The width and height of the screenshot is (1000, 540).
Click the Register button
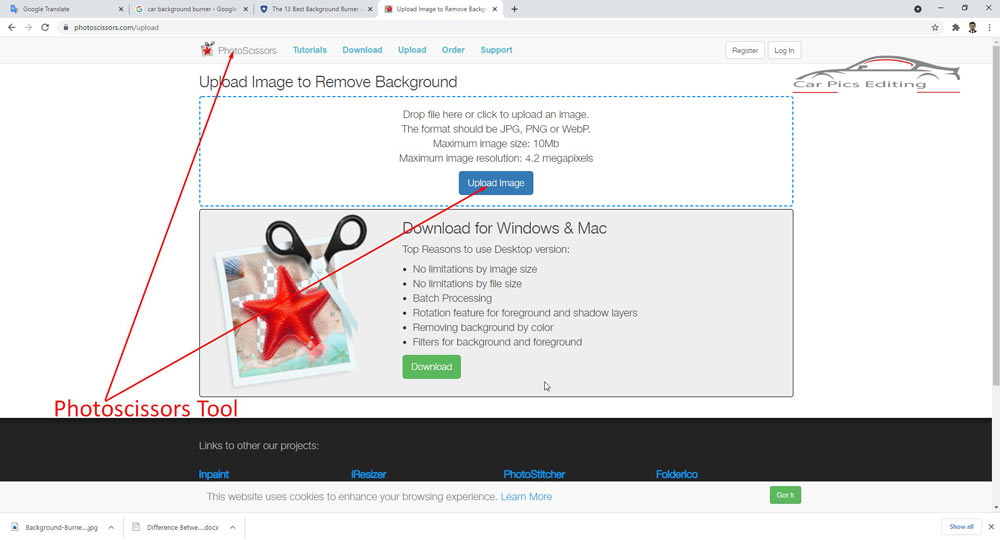click(x=745, y=50)
